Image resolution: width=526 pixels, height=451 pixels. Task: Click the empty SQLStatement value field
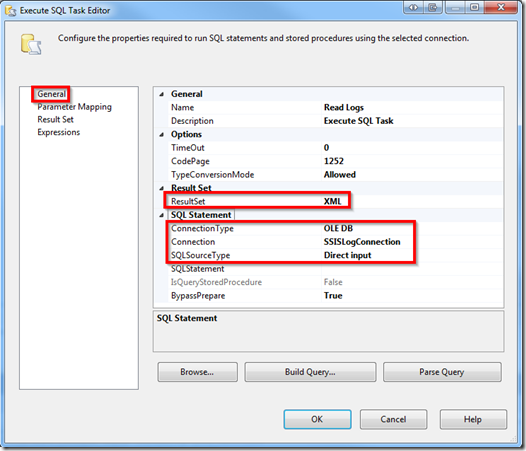coord(412,269)
